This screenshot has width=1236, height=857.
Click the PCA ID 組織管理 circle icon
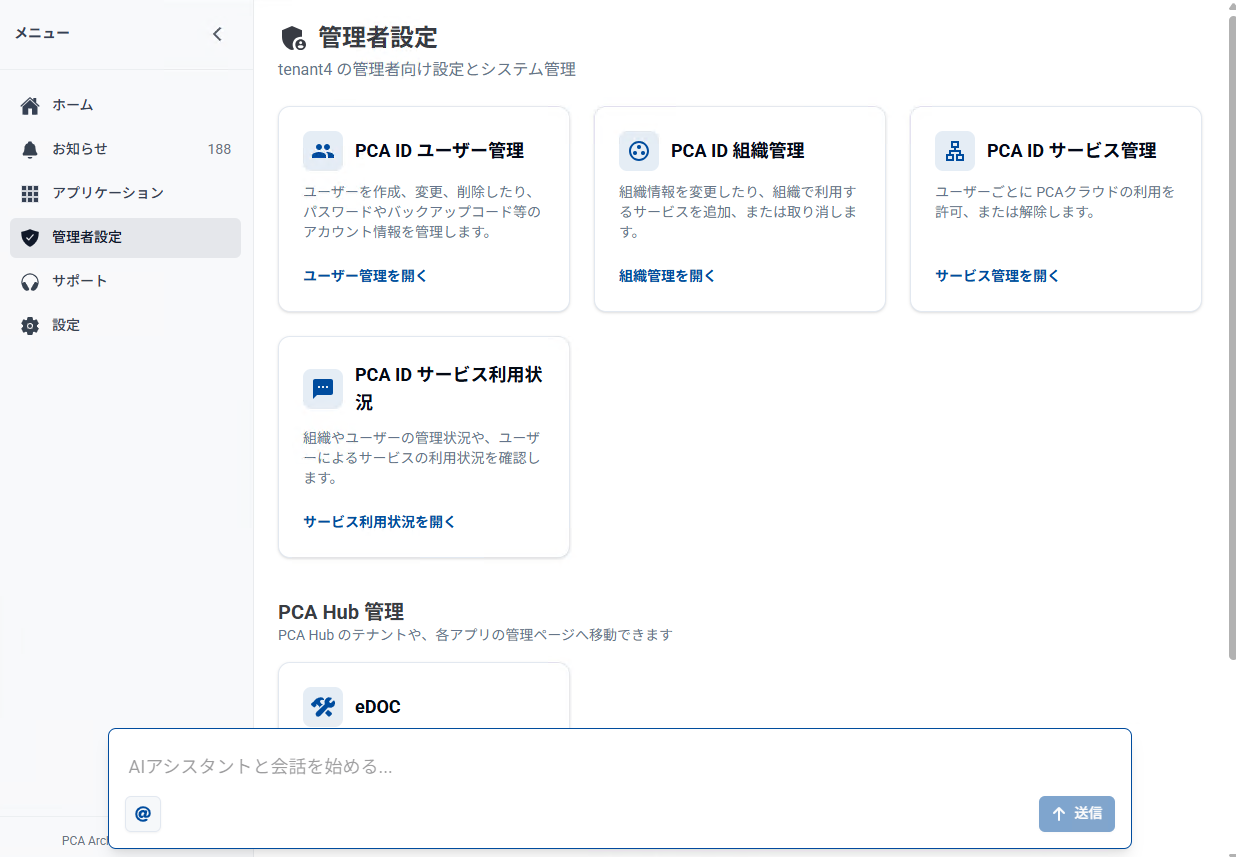click(x=638, y=151)
